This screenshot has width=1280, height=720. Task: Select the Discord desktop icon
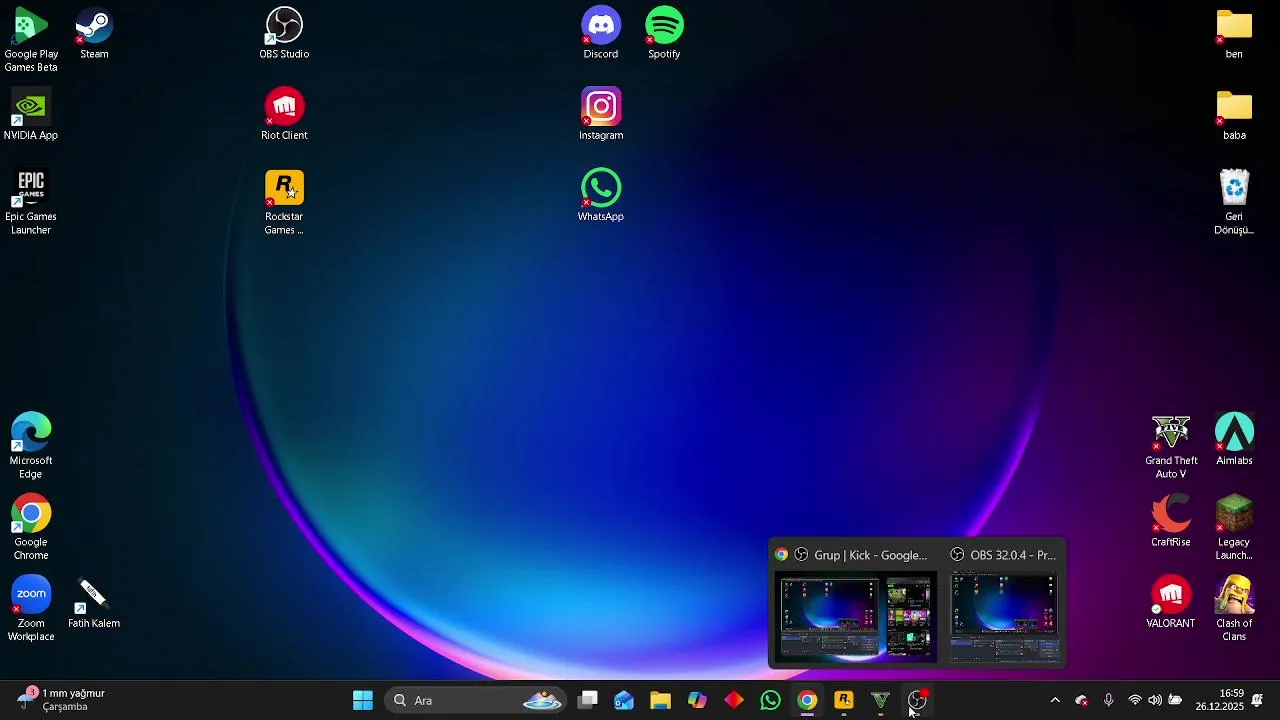coord(601,34)
